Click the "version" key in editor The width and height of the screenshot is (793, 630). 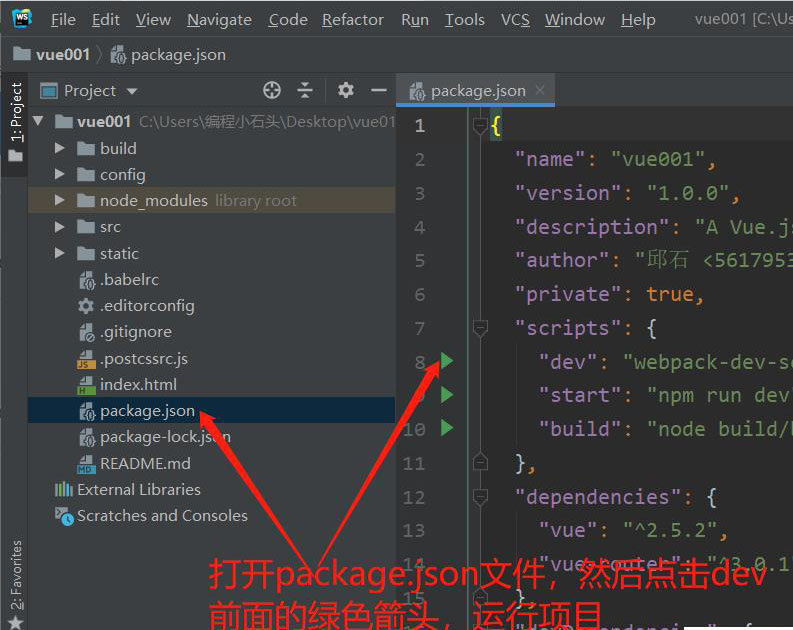(x=568, y=194)
